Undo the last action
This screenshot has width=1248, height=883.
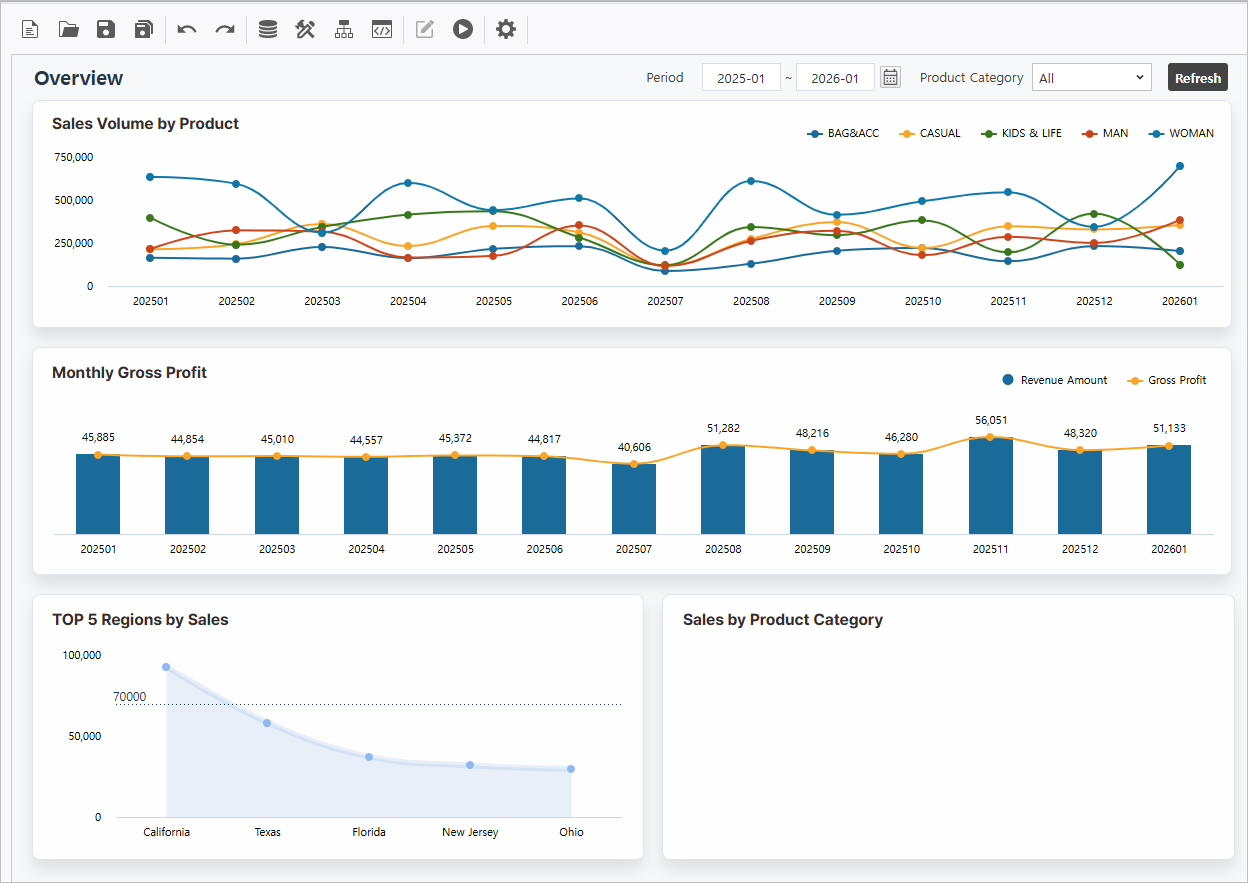(x=187, y=29)
